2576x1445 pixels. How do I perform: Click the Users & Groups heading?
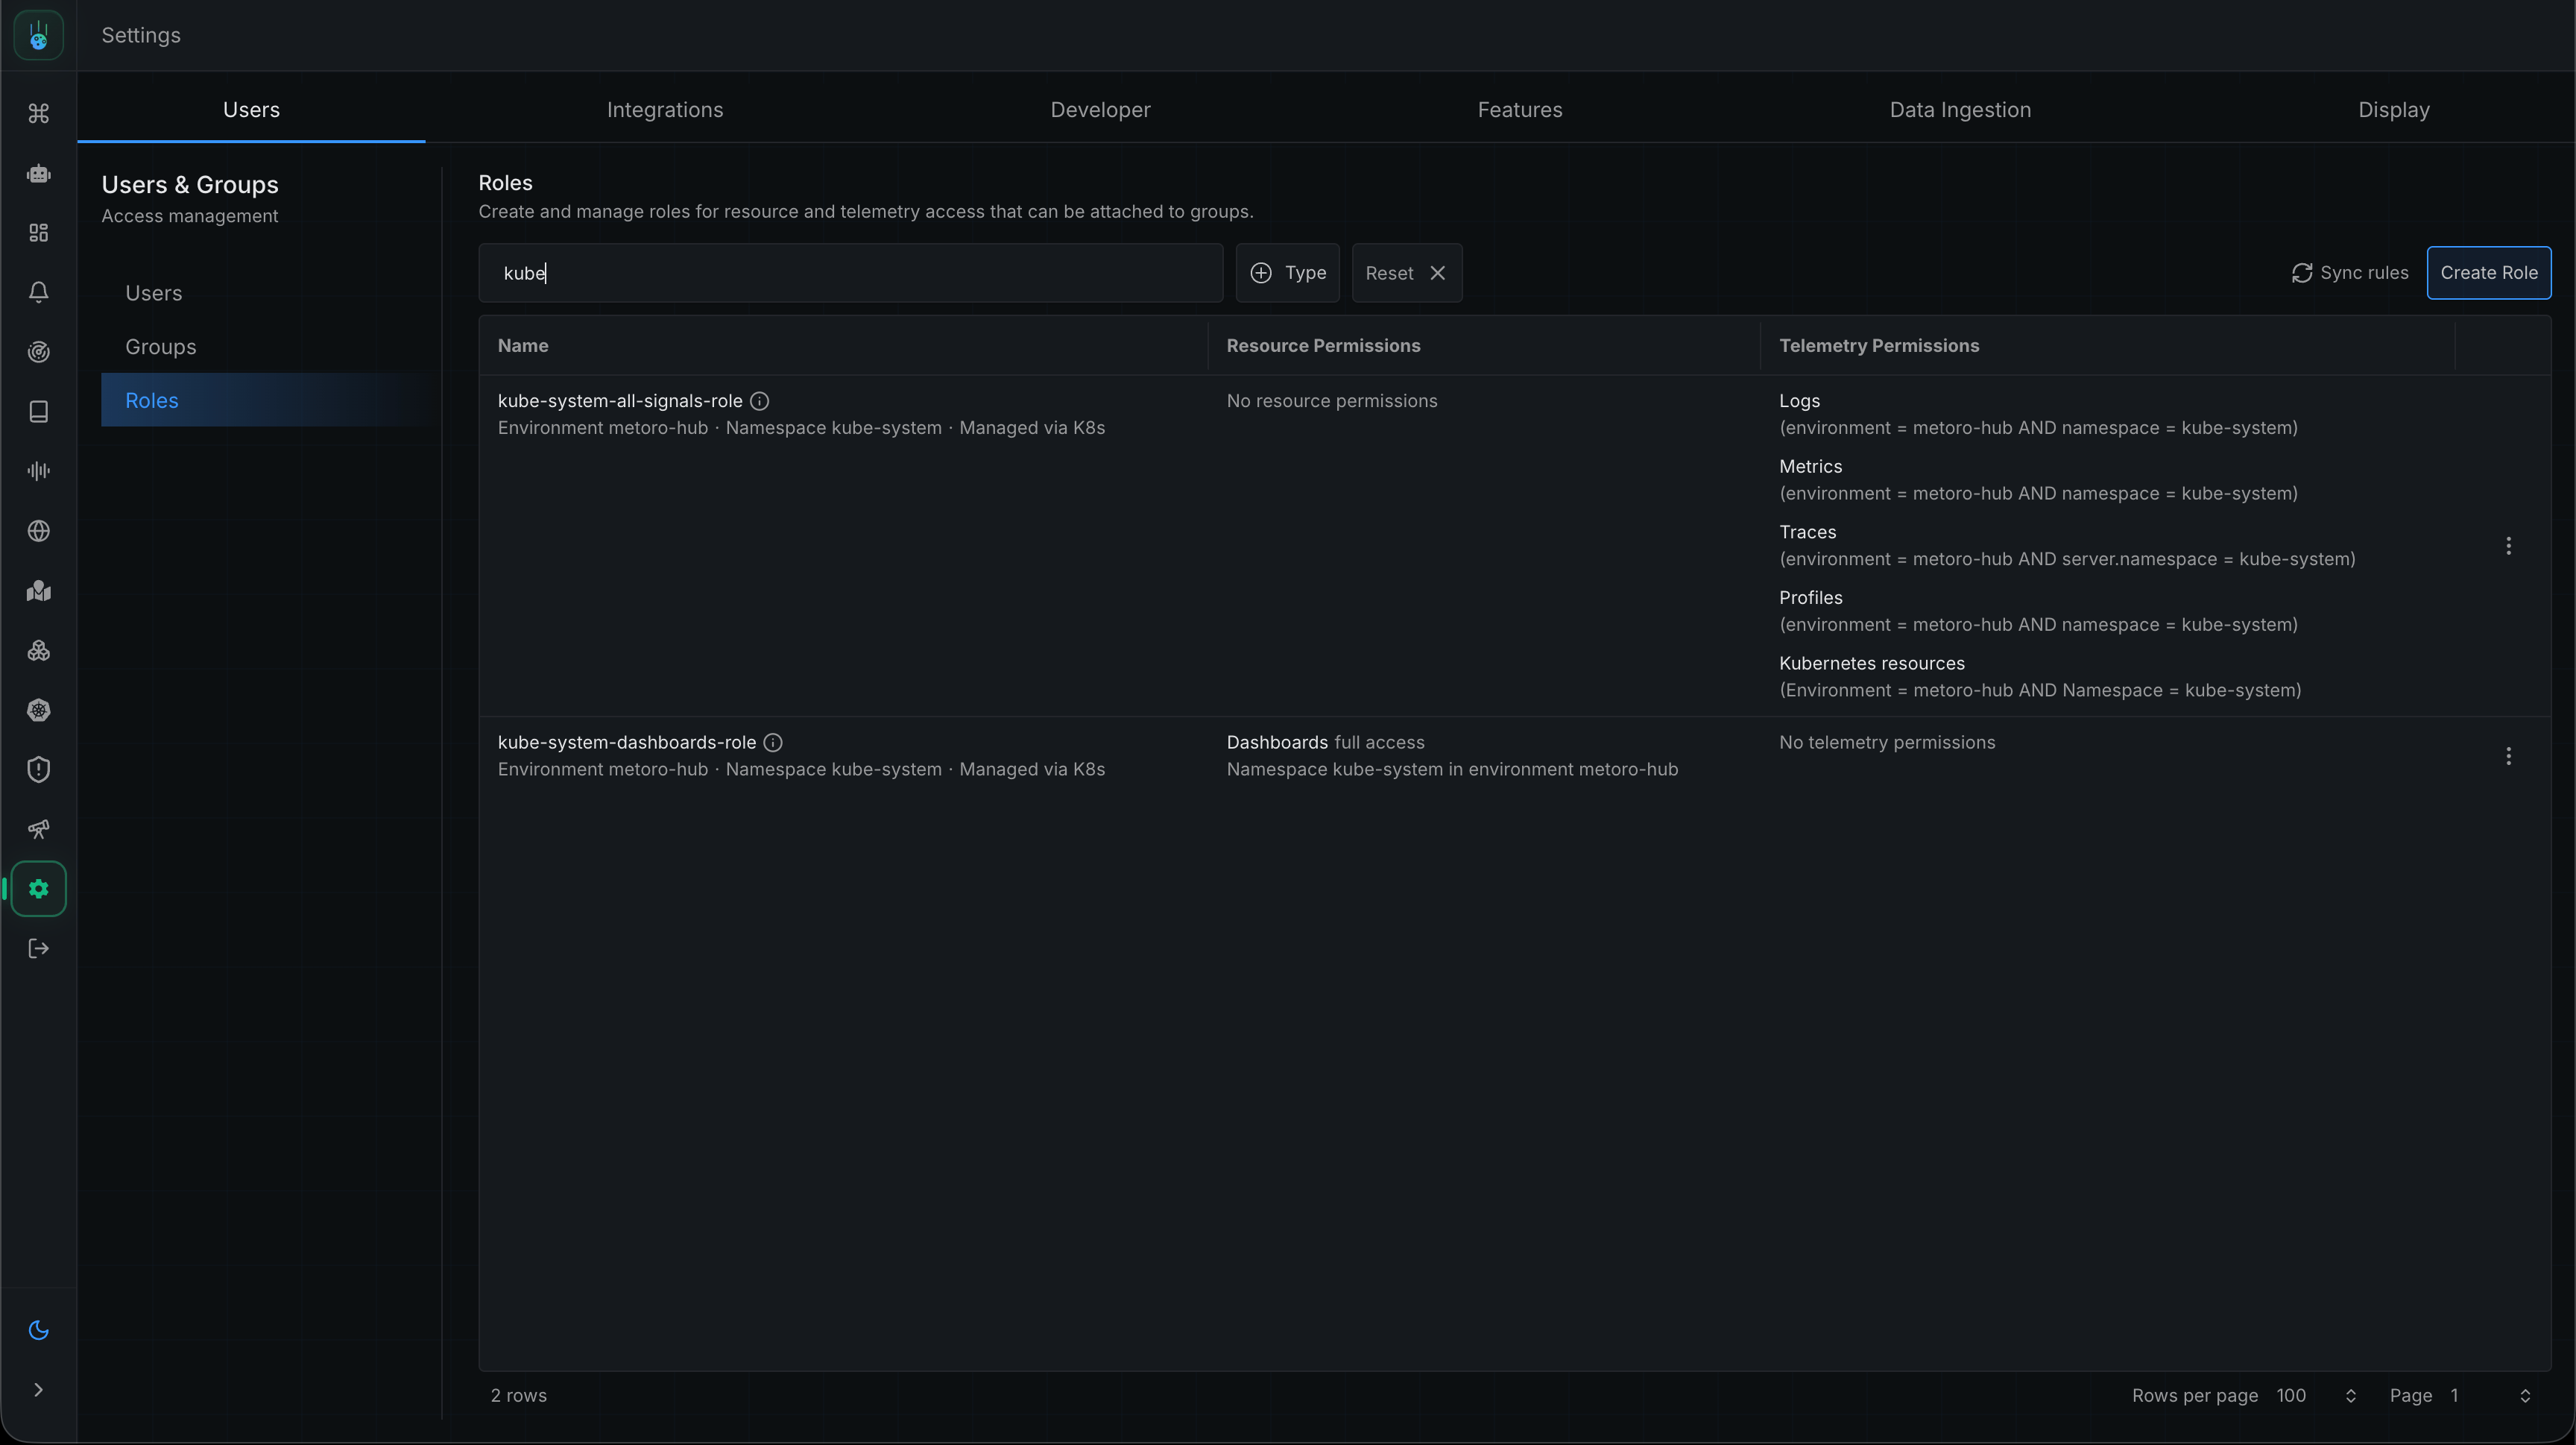click(x=190, y=185)
